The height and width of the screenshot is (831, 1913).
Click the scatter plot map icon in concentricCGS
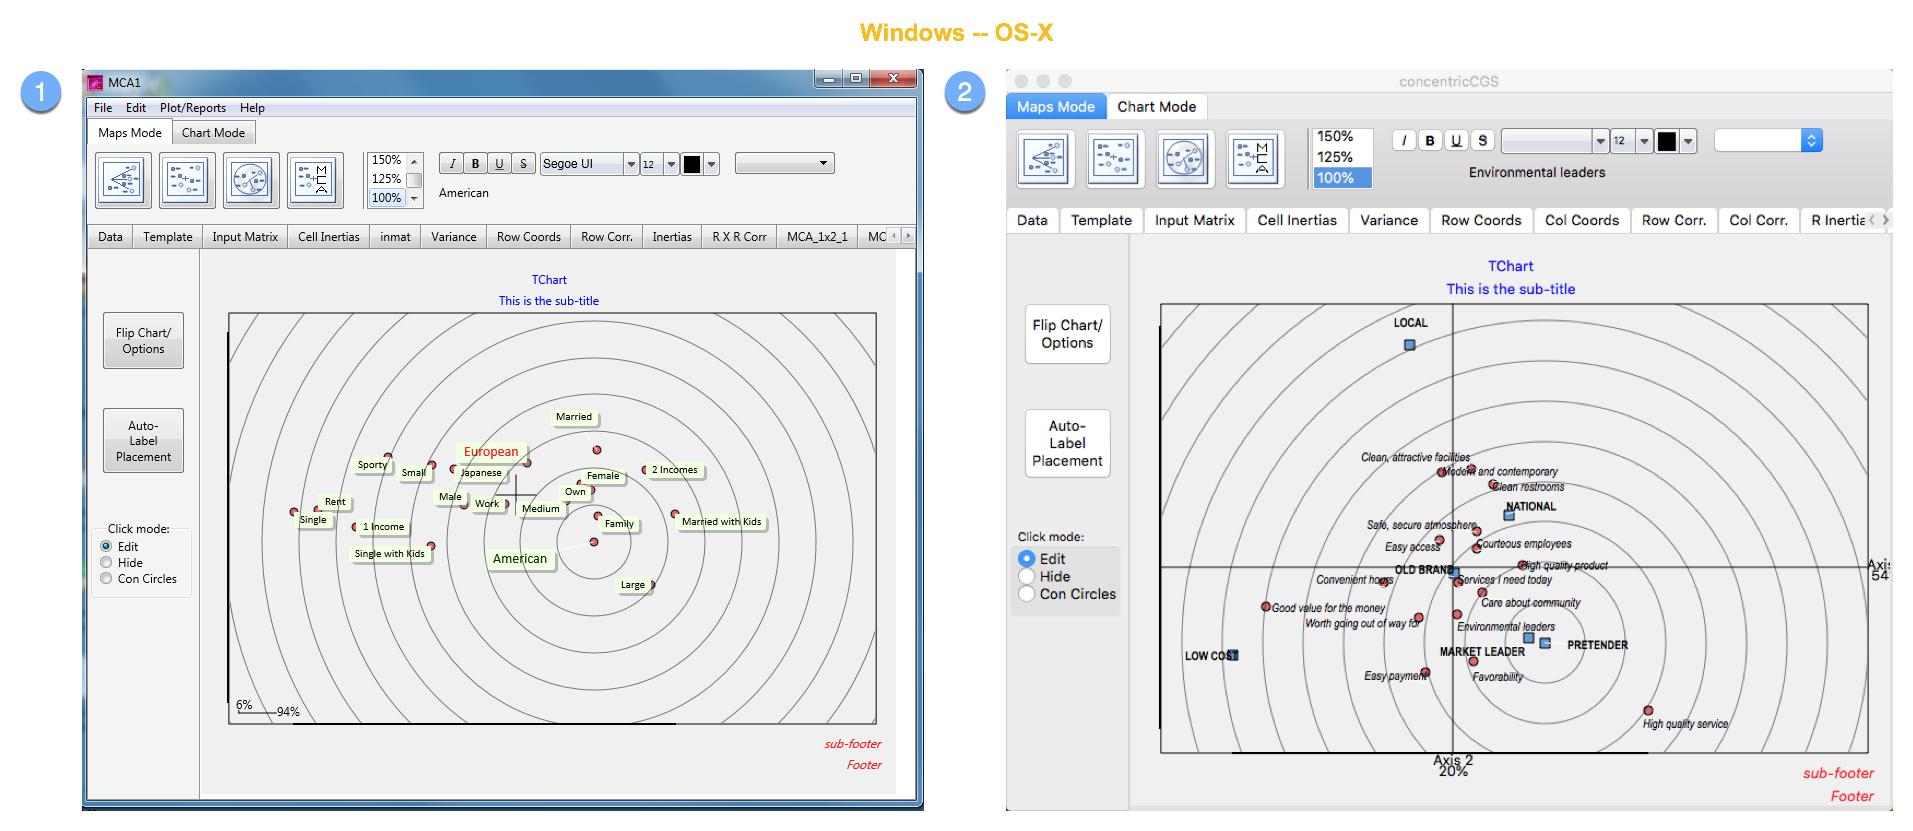[x=1114, y=158]
